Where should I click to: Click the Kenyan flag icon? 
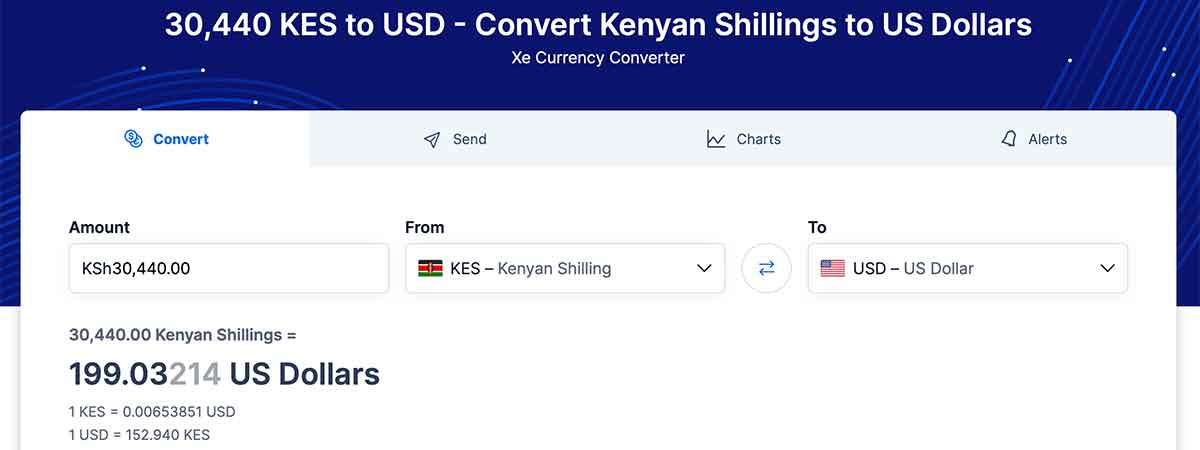coord(431,268)
